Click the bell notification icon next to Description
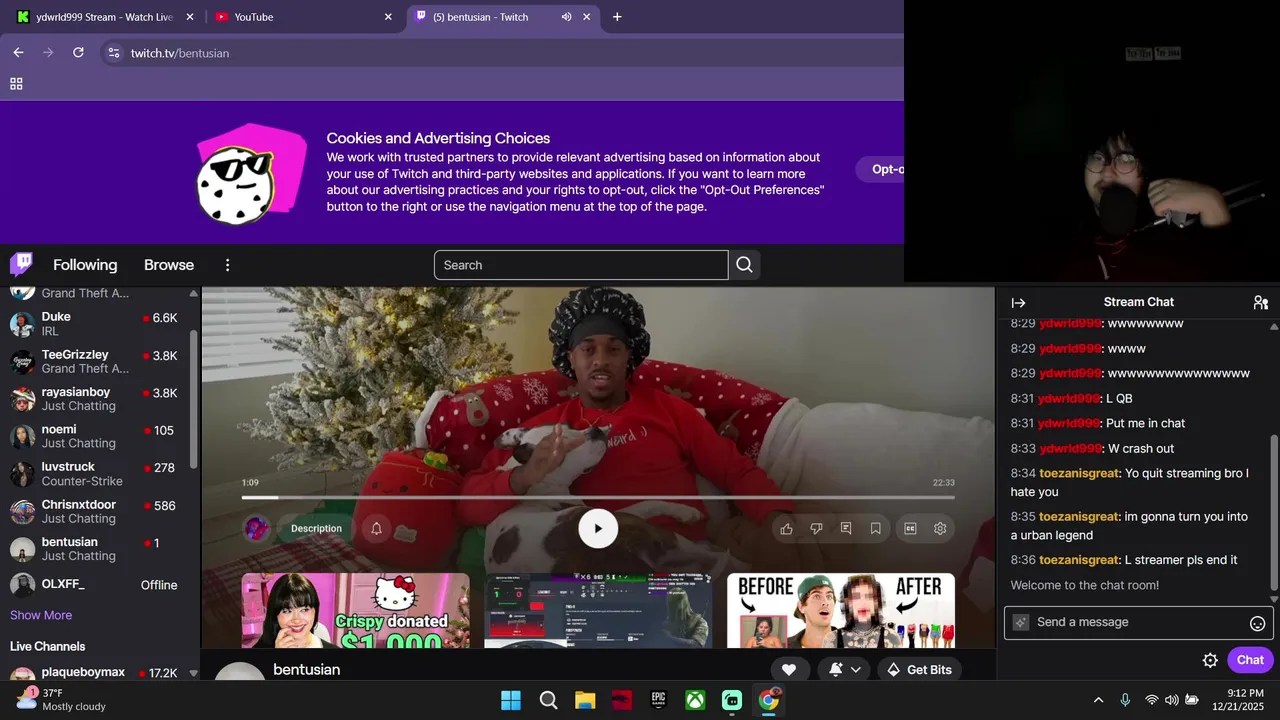The height and width of the screenshot is (720, 1280). (376, 529)
